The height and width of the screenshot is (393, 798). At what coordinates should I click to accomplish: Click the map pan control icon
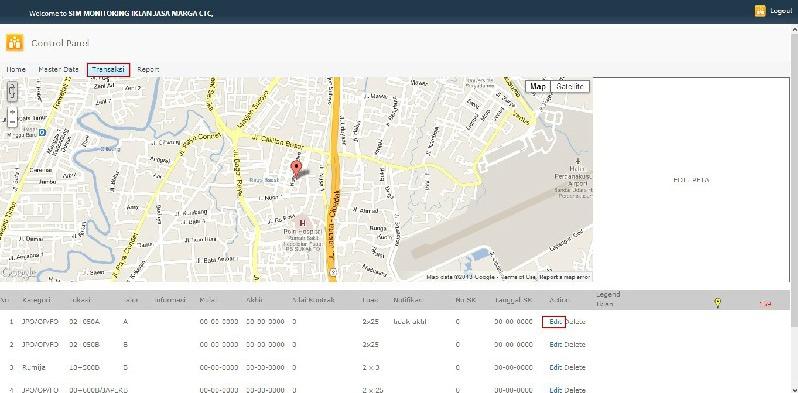[x=12, y=92]
